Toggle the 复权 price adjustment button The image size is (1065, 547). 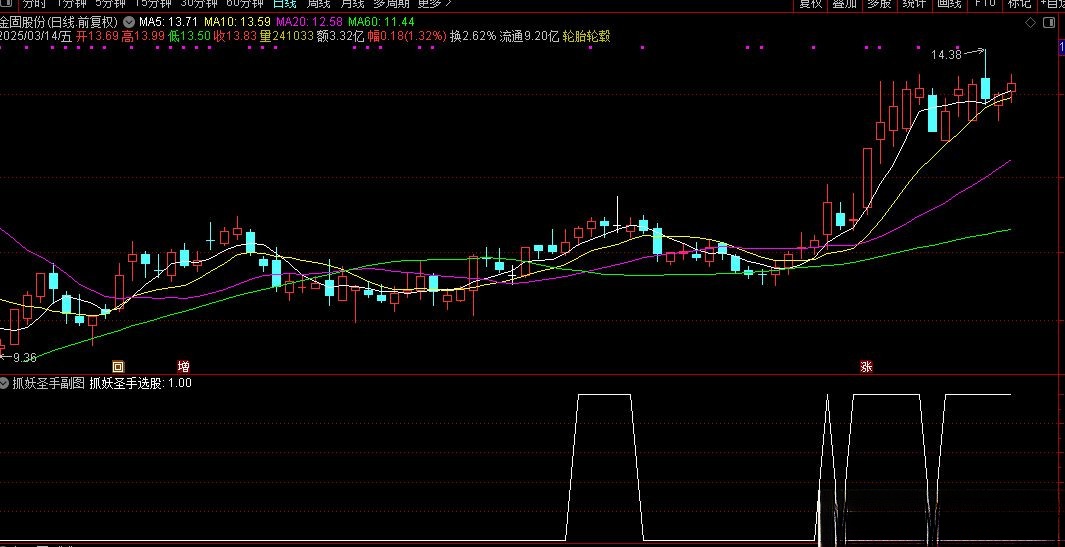pos(810,3)
